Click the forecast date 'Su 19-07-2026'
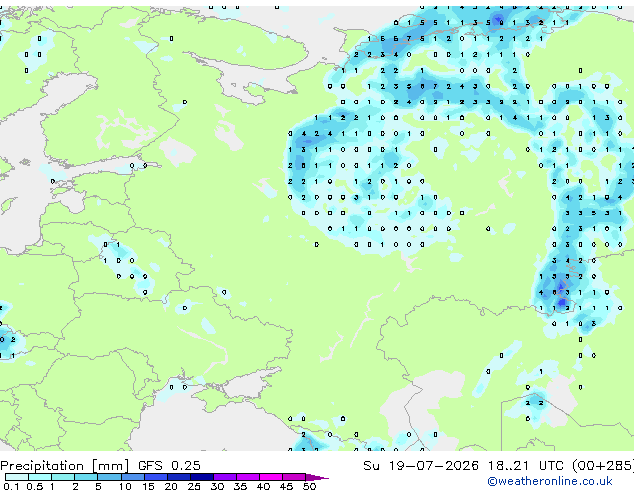This screenshot has width=634, height=490. tap(421, 466)
